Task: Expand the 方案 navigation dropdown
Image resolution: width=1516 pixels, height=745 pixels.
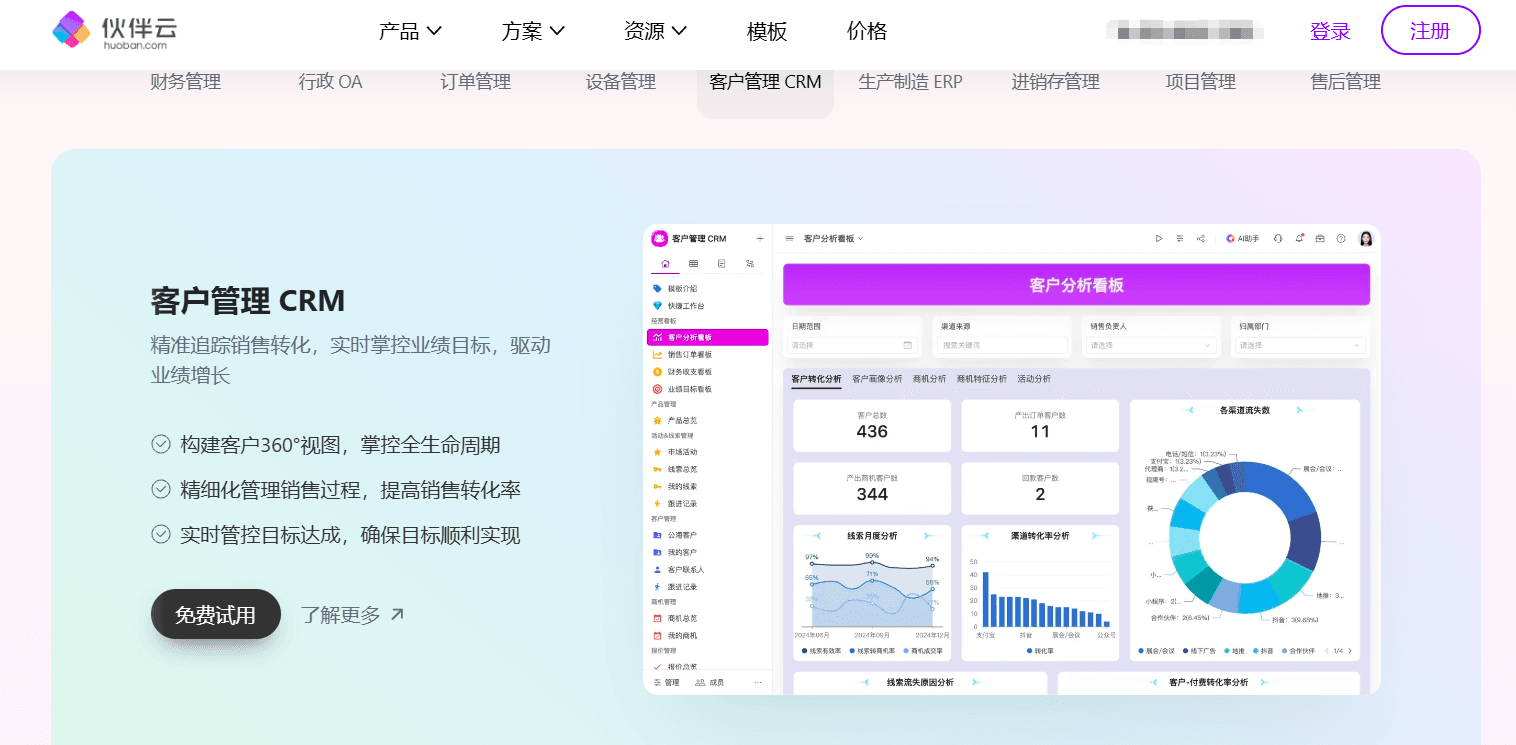Action: pos(533,31)
